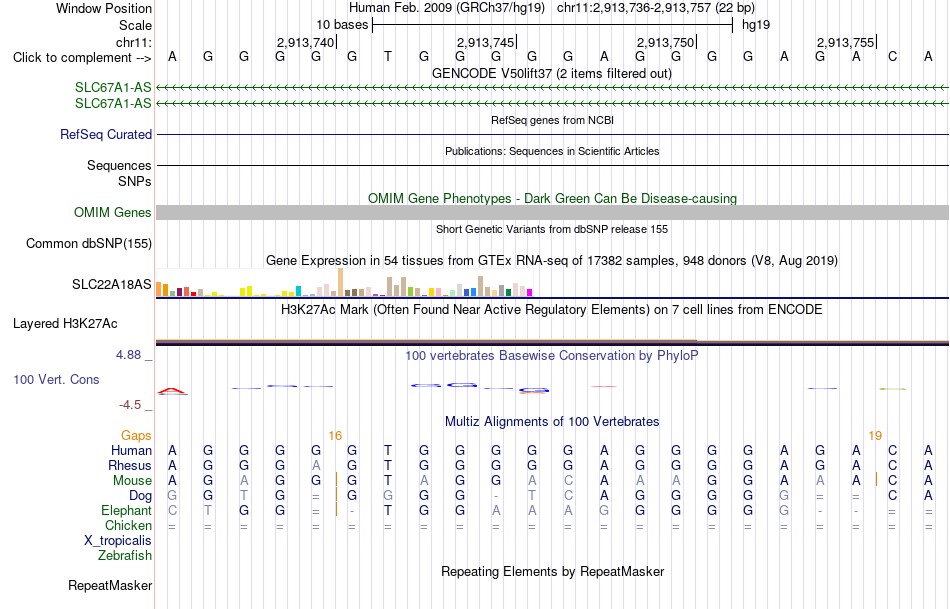Screen dimensions: 950x609
Task: Select the SNPs track label
Action: pos(135,181)
